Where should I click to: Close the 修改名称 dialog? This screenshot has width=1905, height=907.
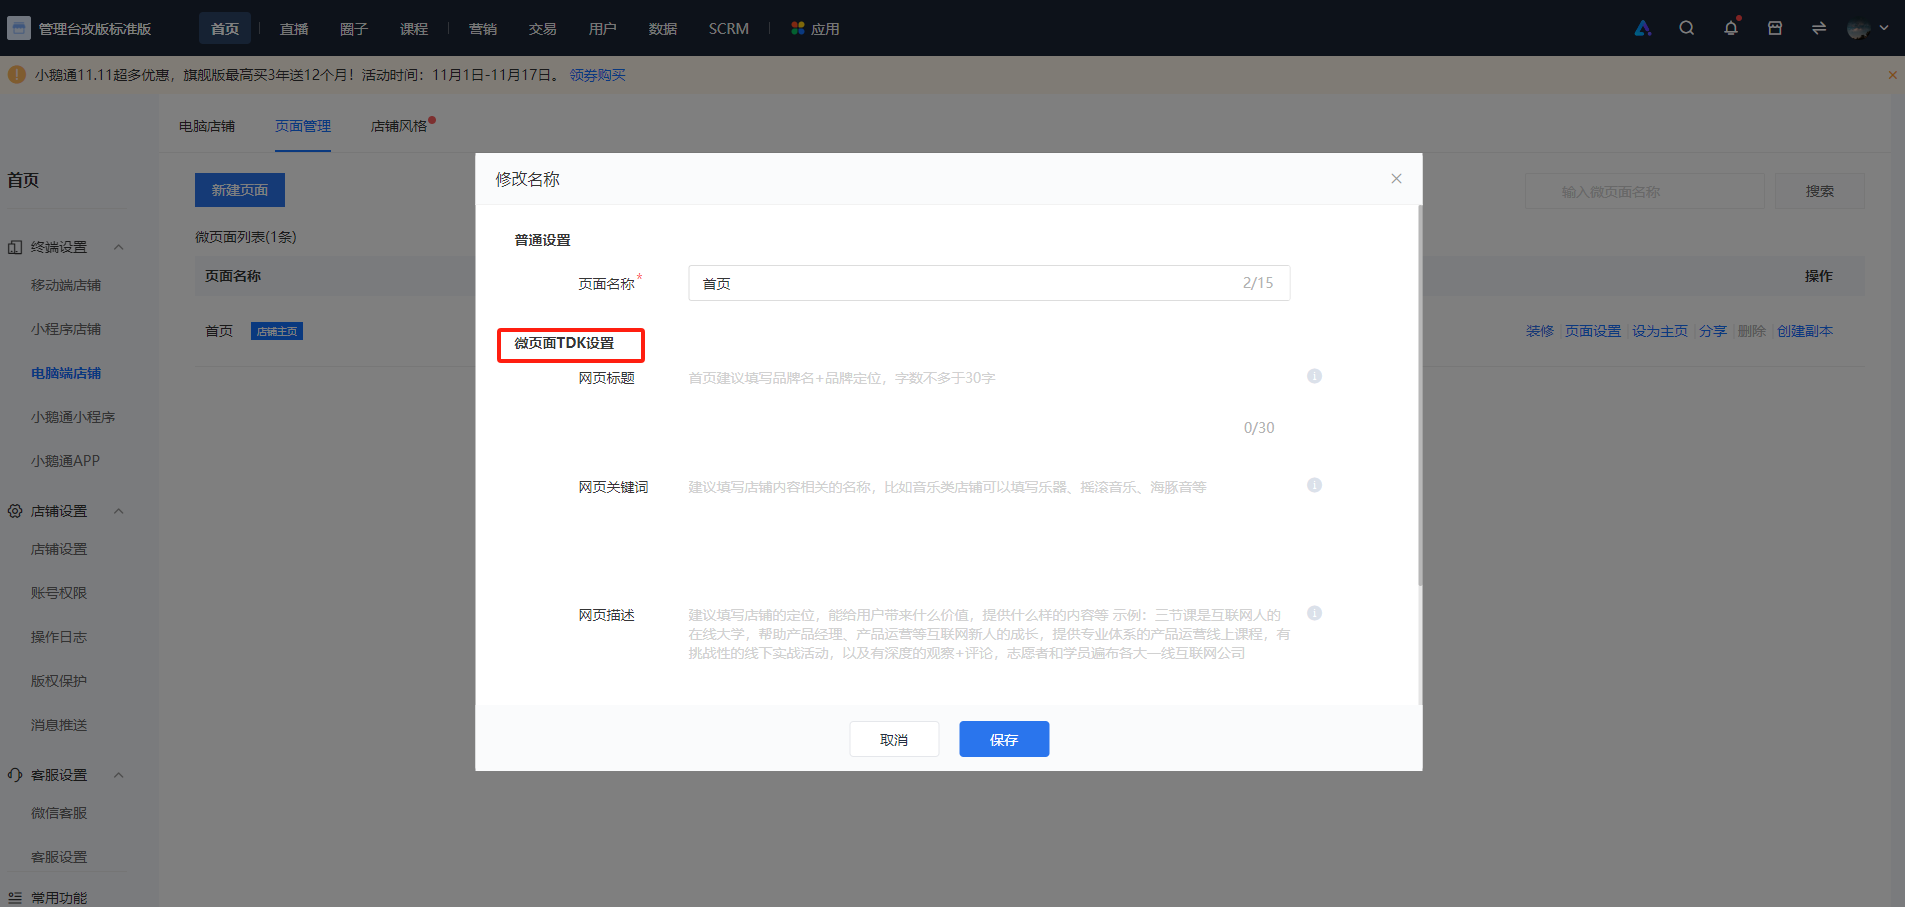point(1396,179)
